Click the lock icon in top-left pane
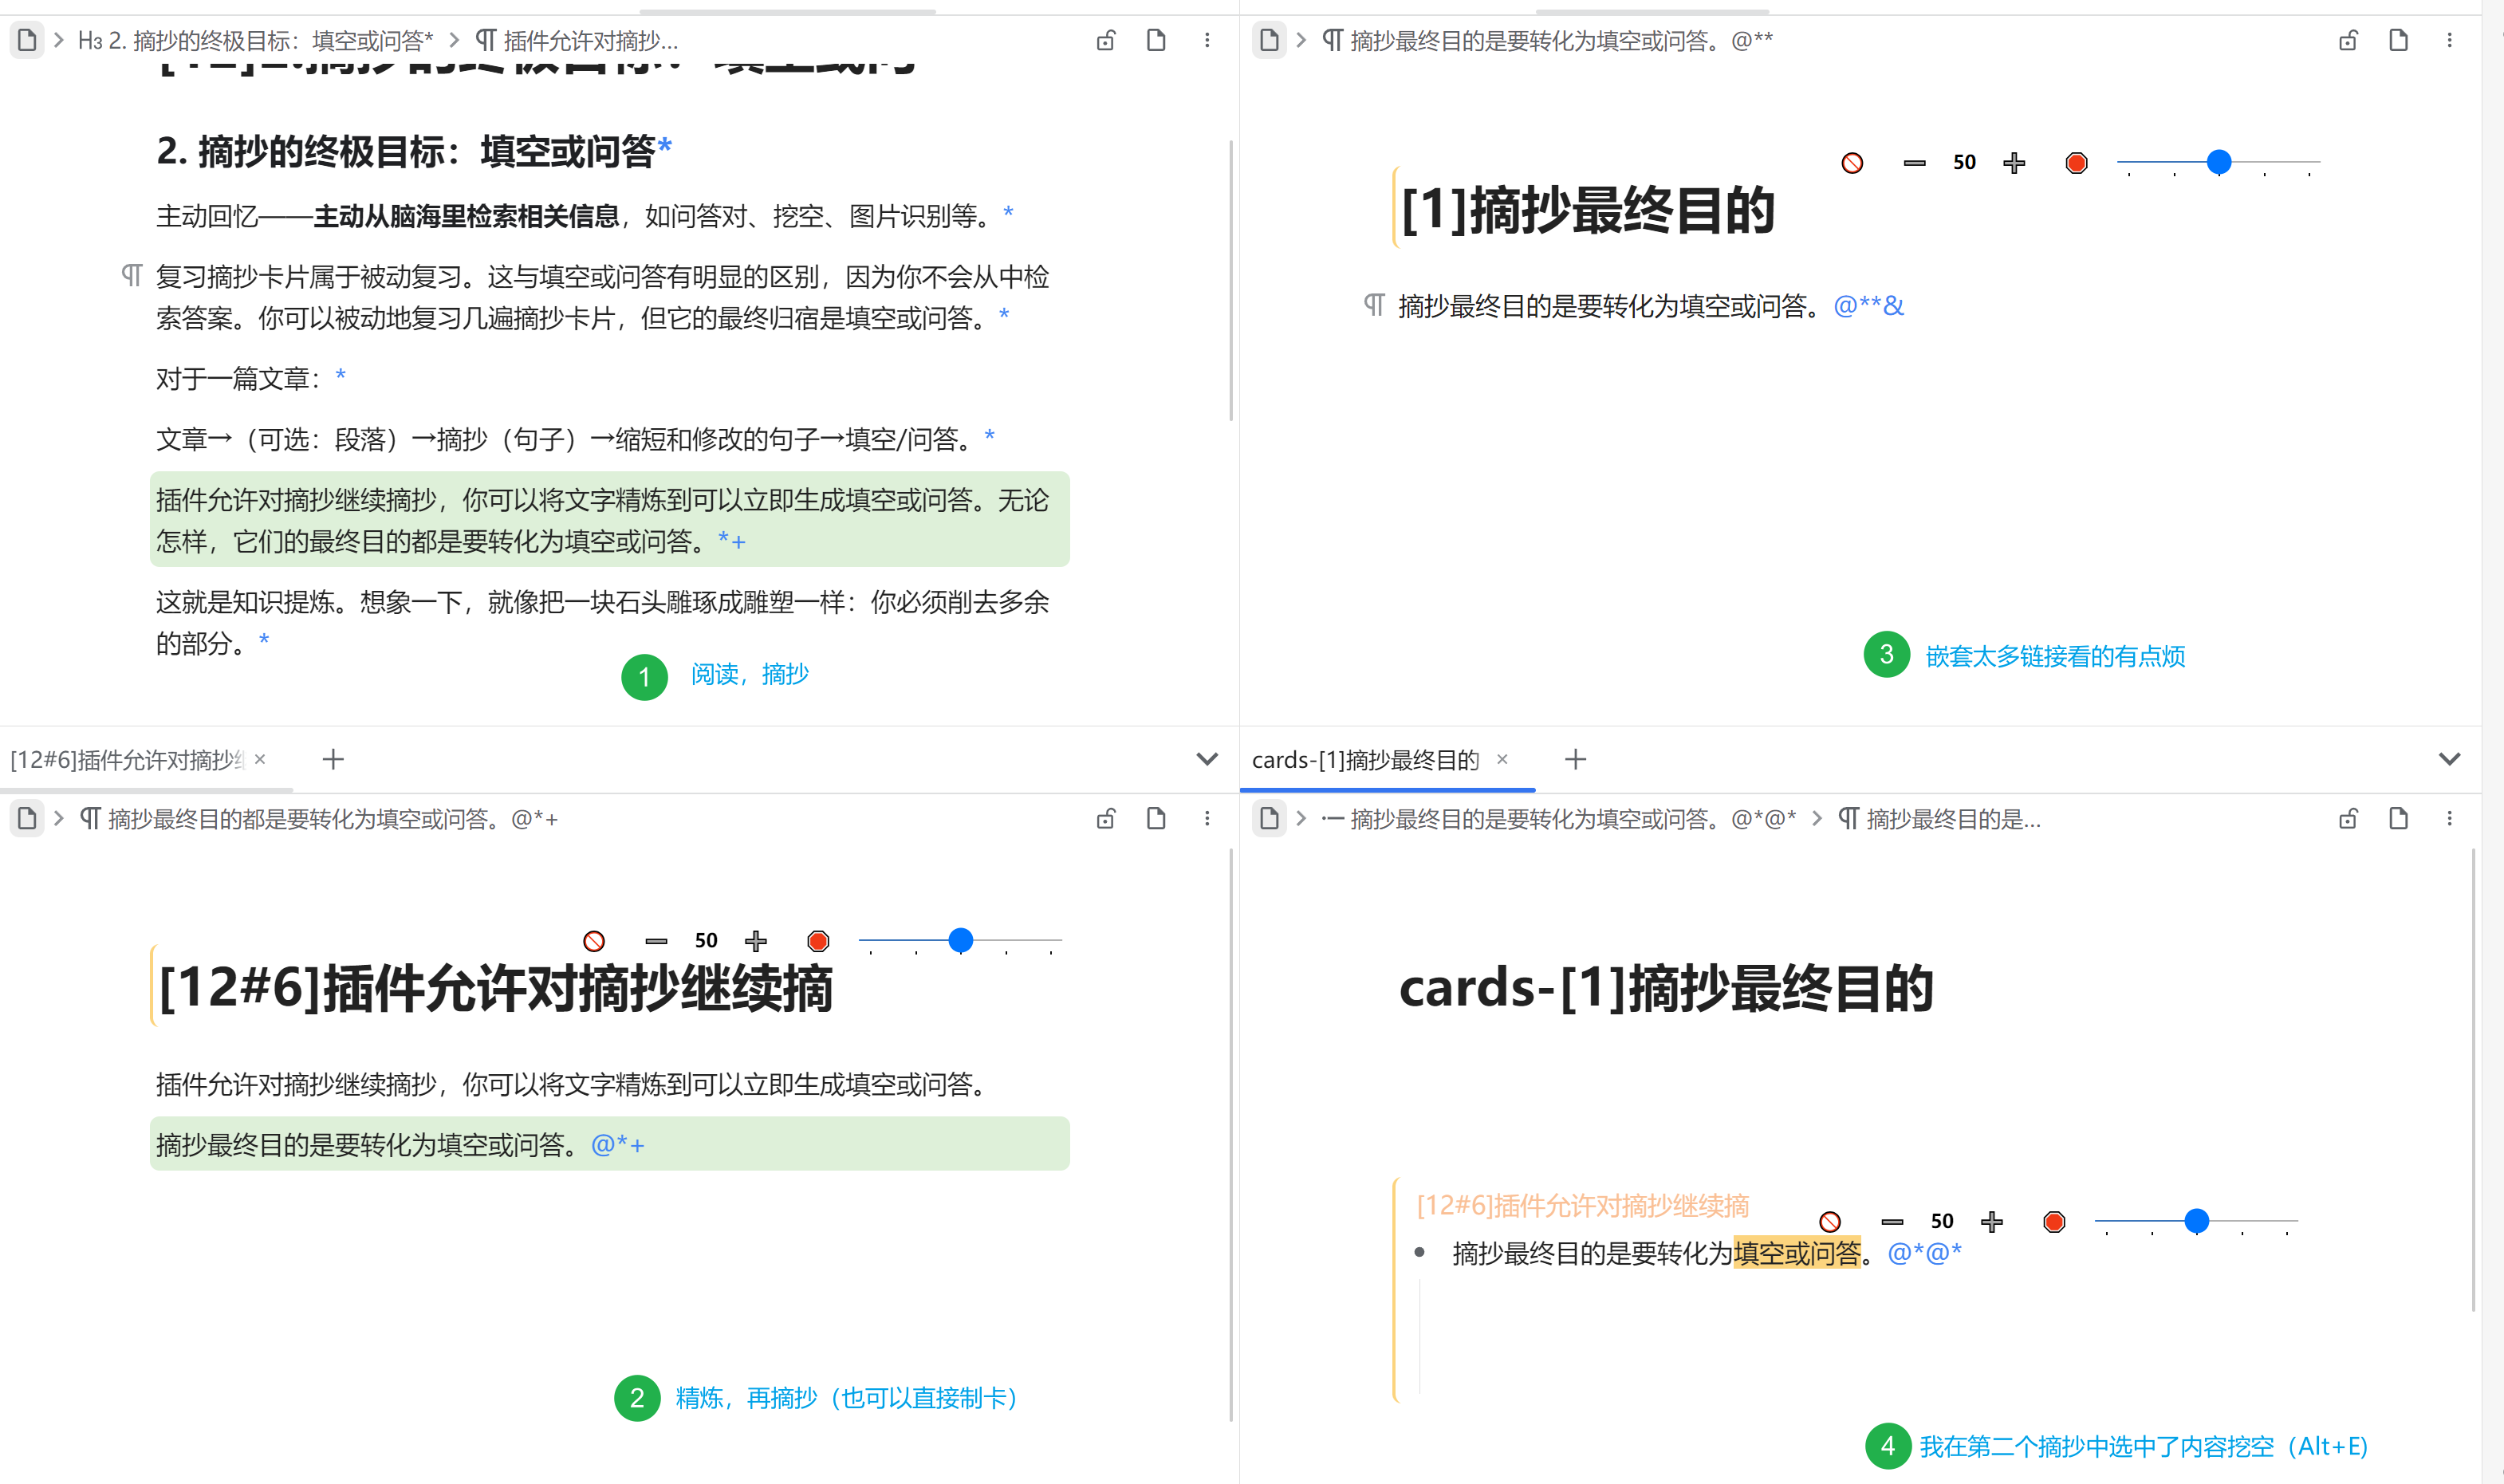Image resolution: width=2504 pixels, height=1484 pixels. tap(1105, 41)
